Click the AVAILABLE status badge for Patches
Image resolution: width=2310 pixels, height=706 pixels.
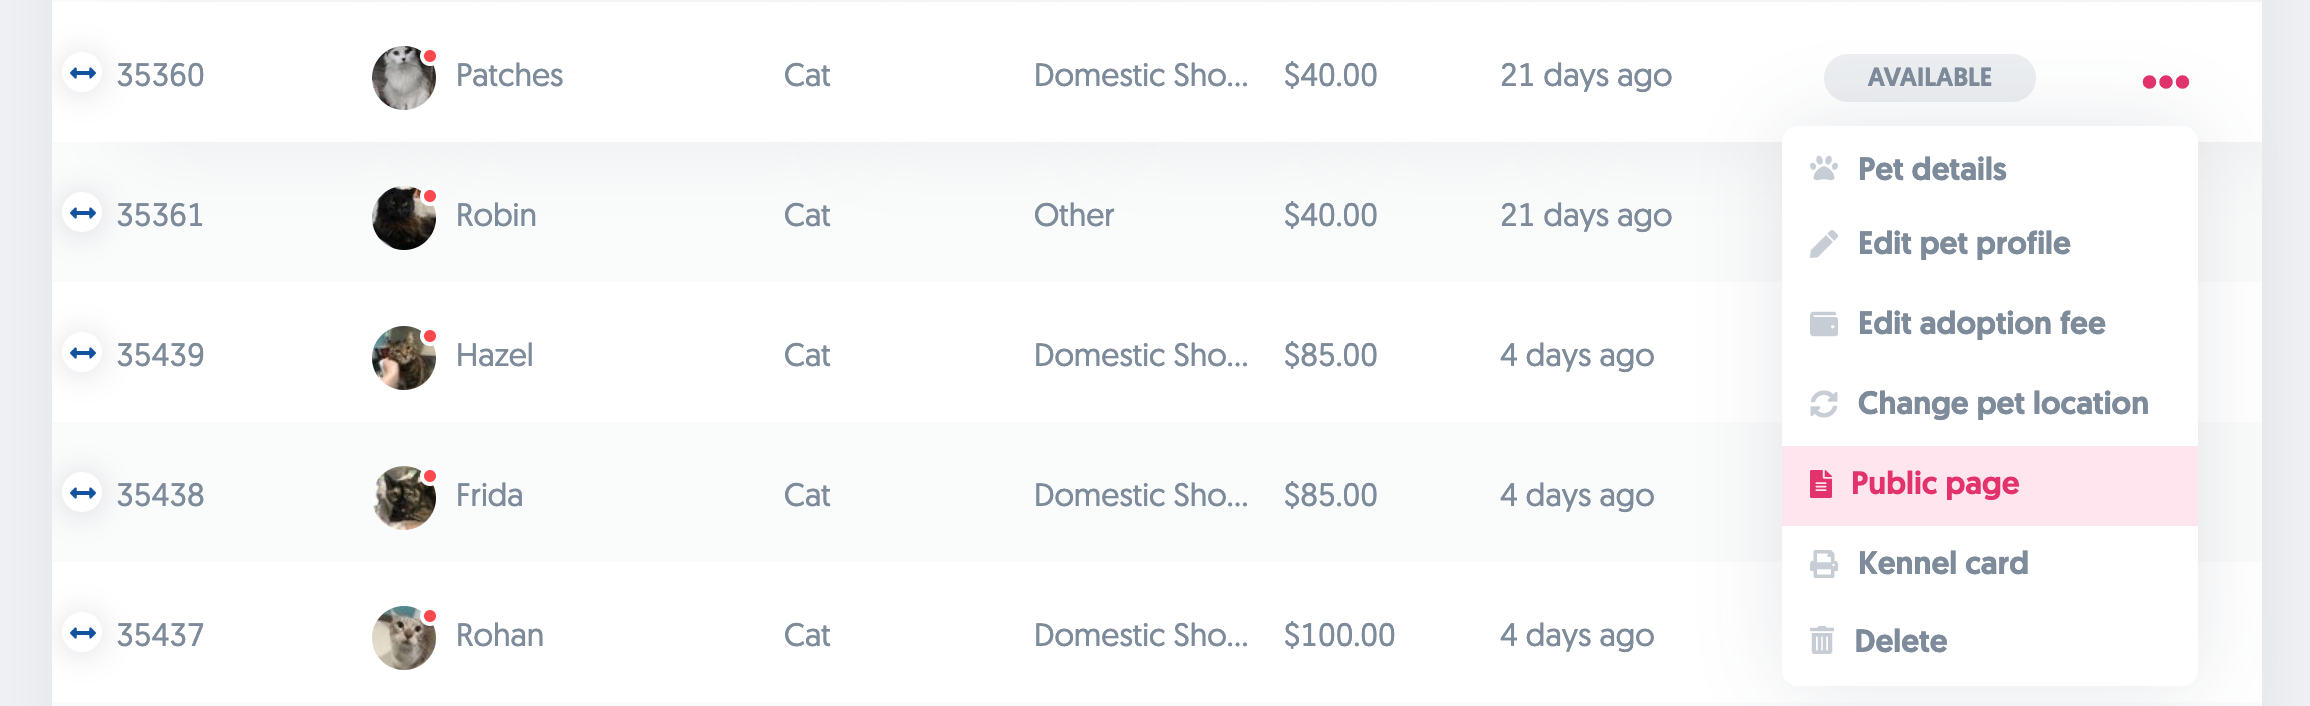pos(1929,78)
